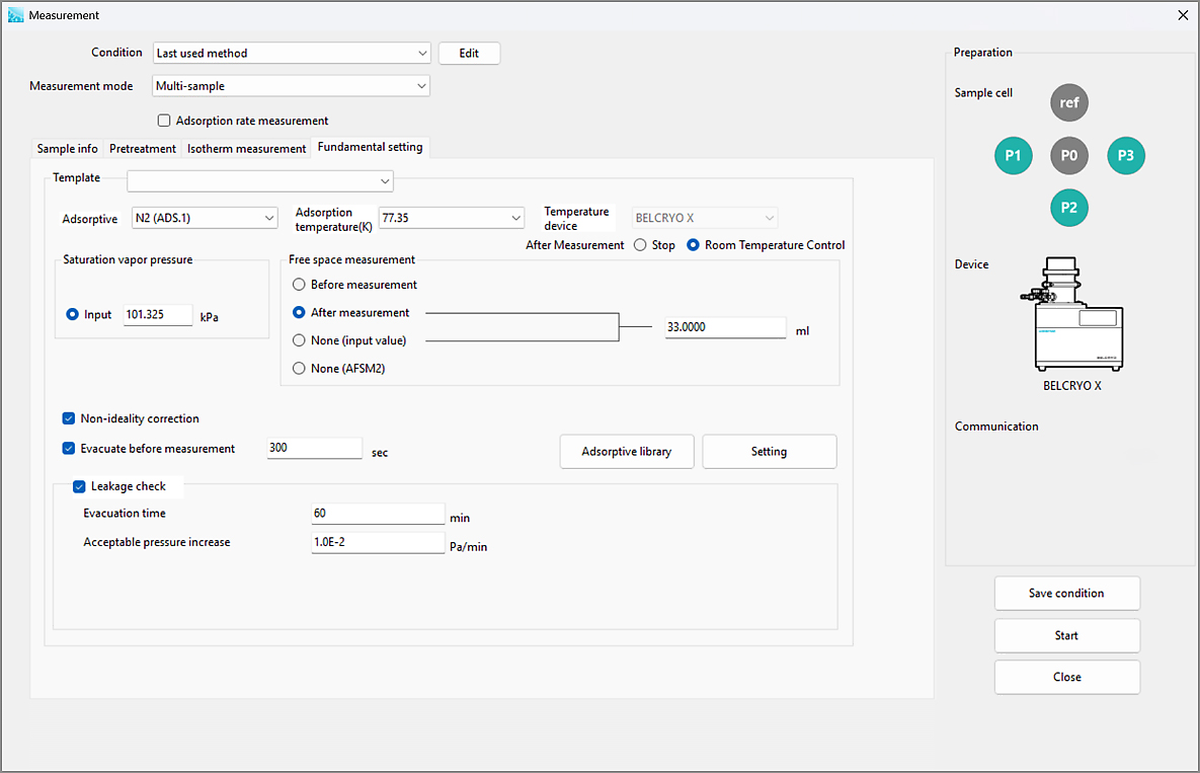Choose the P2 sample cell icon
This screenshot has height=773, width=1200.
coord(1069,208)
